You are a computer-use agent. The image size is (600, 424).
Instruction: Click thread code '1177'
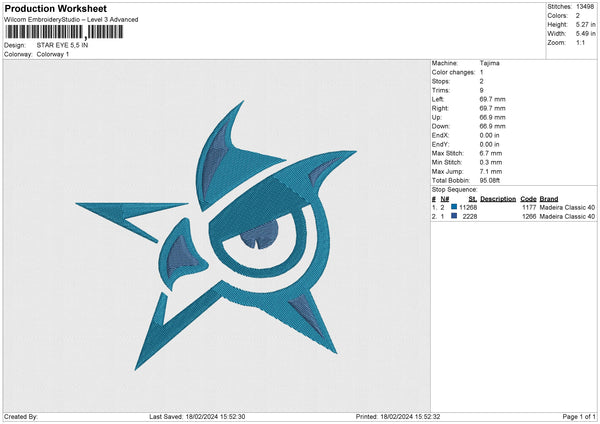pyautogui.click(x=529, y=207)
